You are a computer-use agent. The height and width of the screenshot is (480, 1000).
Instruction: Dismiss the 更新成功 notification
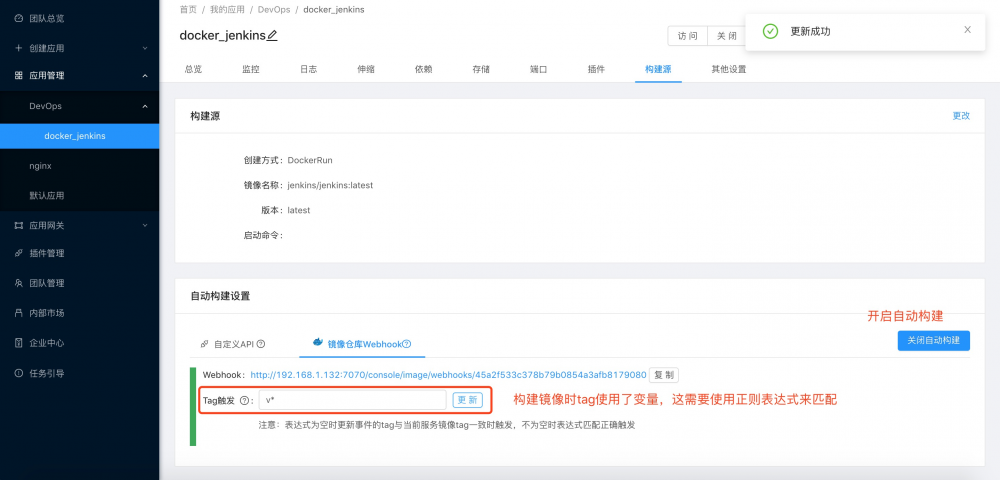(967, 29)
